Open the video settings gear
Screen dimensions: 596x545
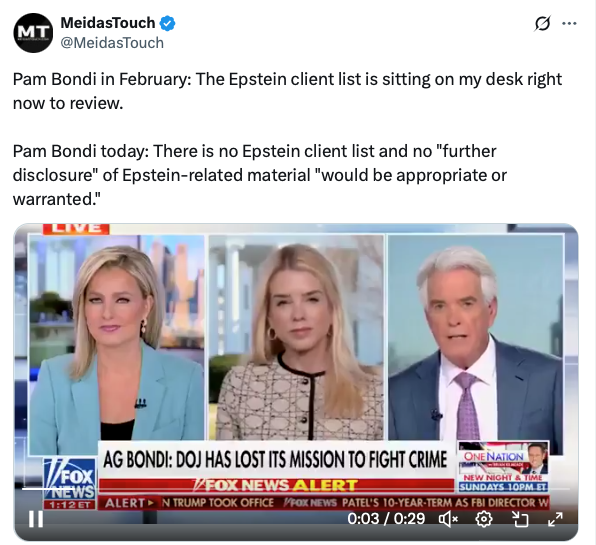(x=483, y=519)
